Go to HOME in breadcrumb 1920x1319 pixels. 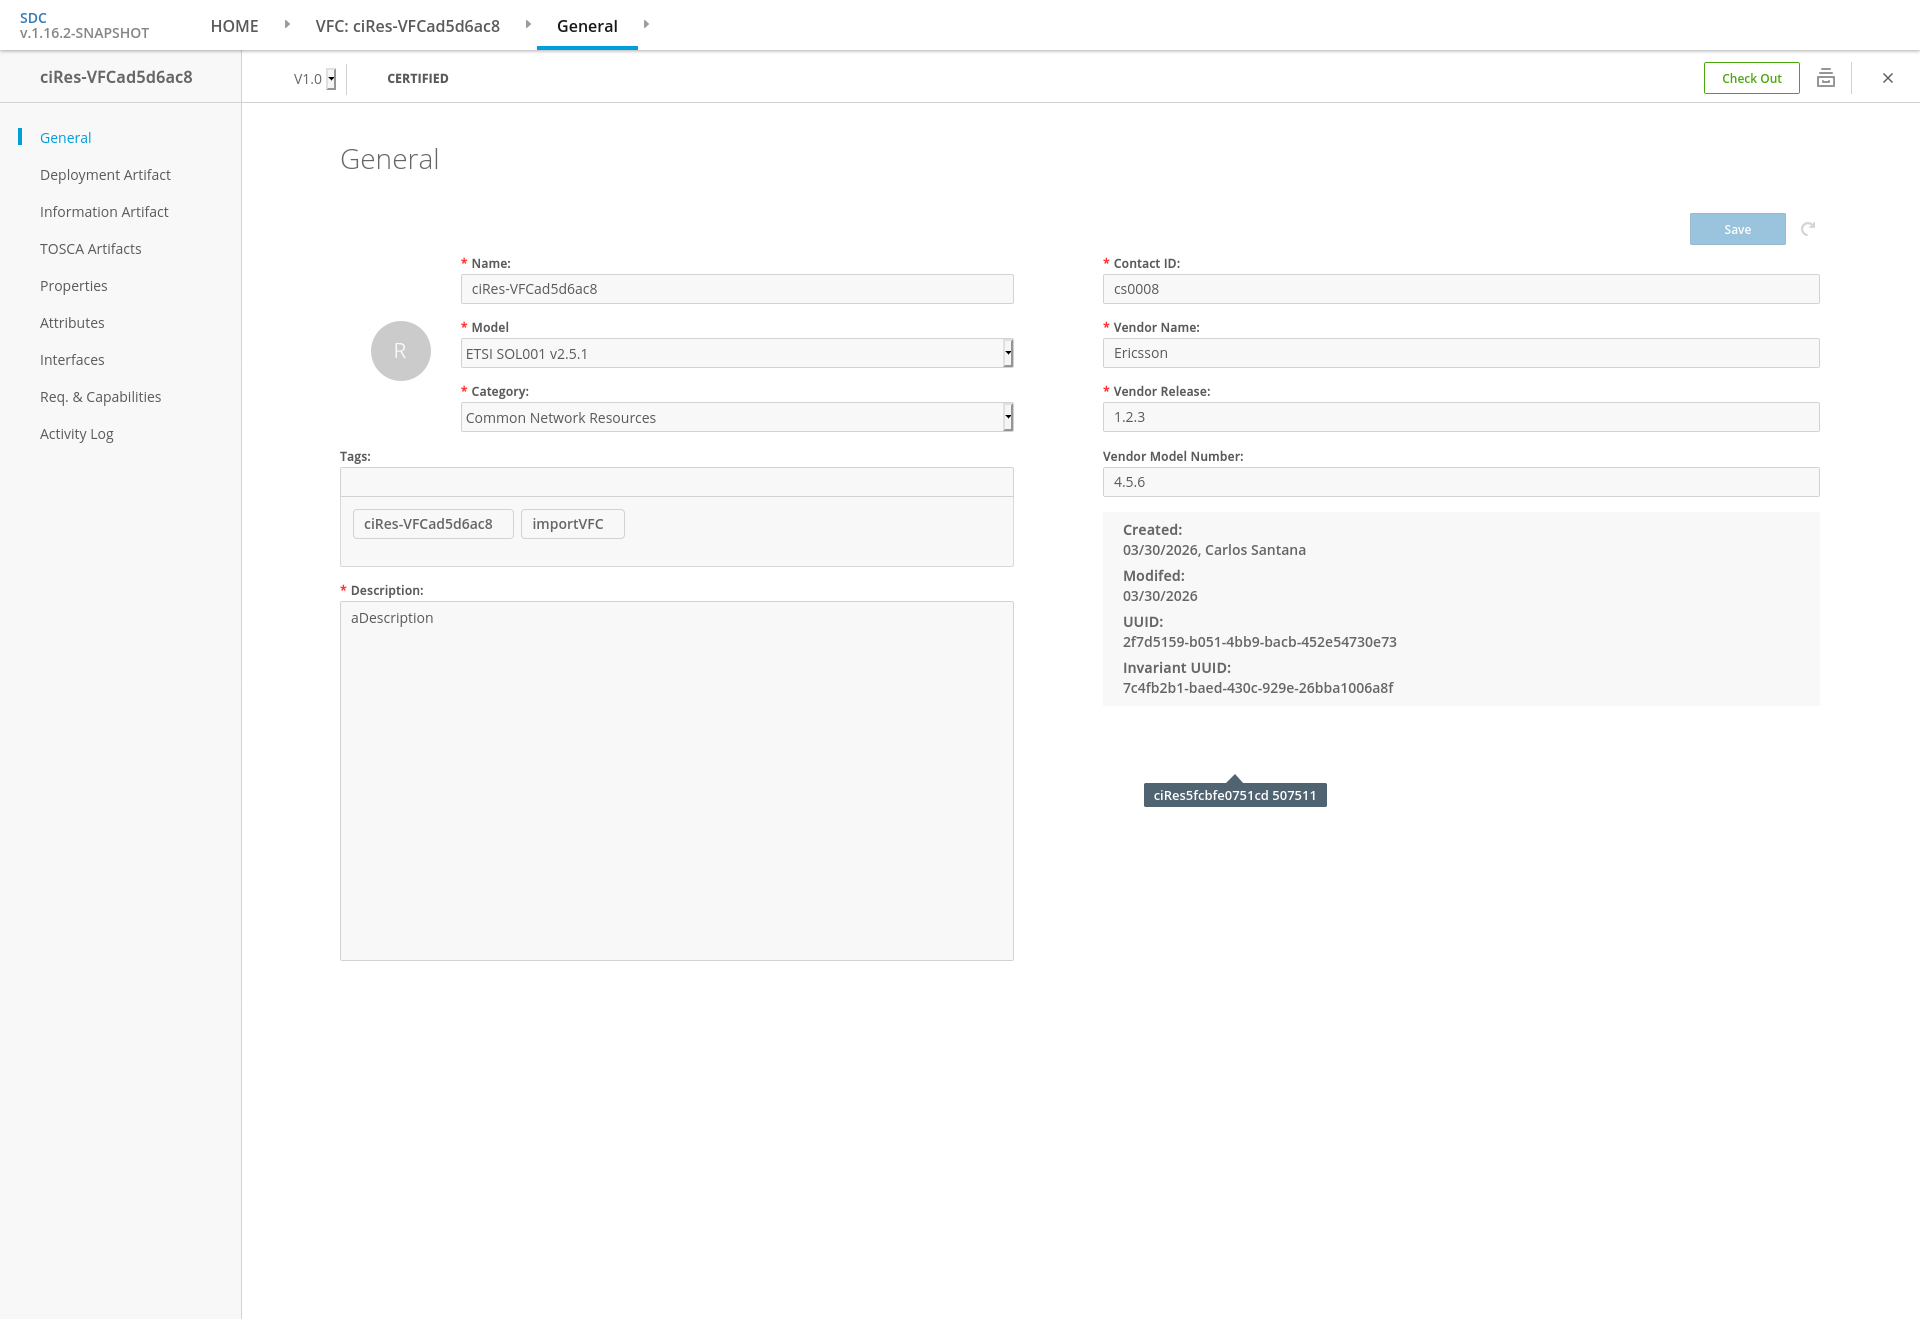[x=234, y=26]
